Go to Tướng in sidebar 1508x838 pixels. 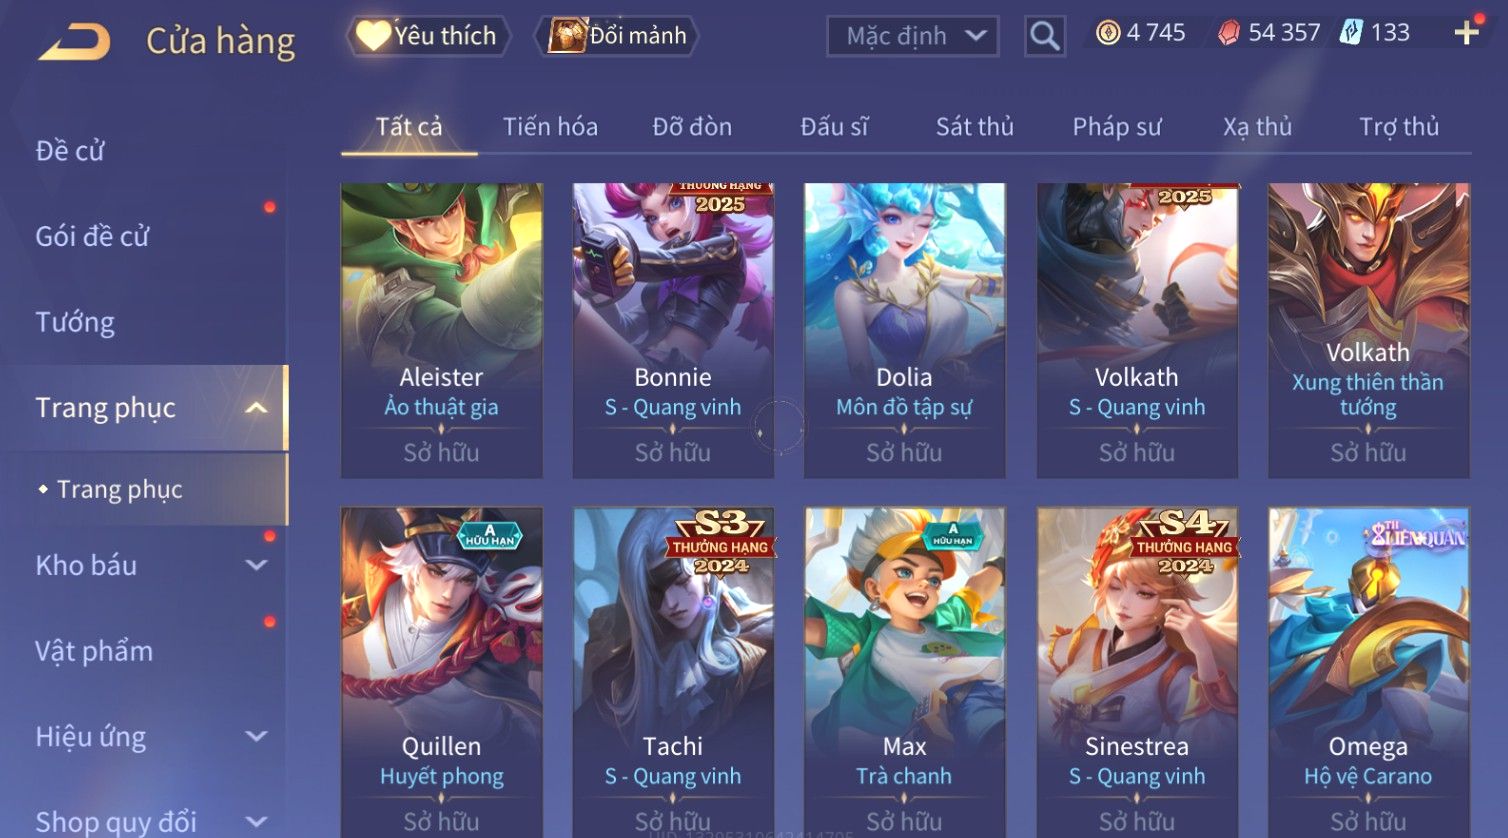(x=75, y=322)
